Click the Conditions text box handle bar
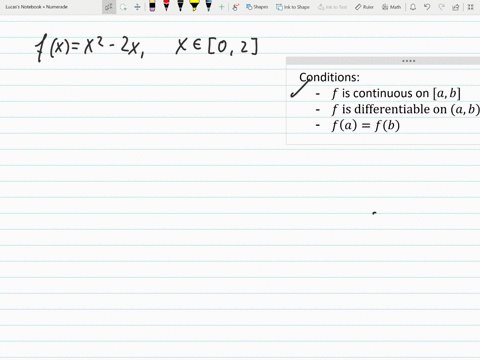Image resolution: width=480 pixels, height=360 pixels. [383, 61]
